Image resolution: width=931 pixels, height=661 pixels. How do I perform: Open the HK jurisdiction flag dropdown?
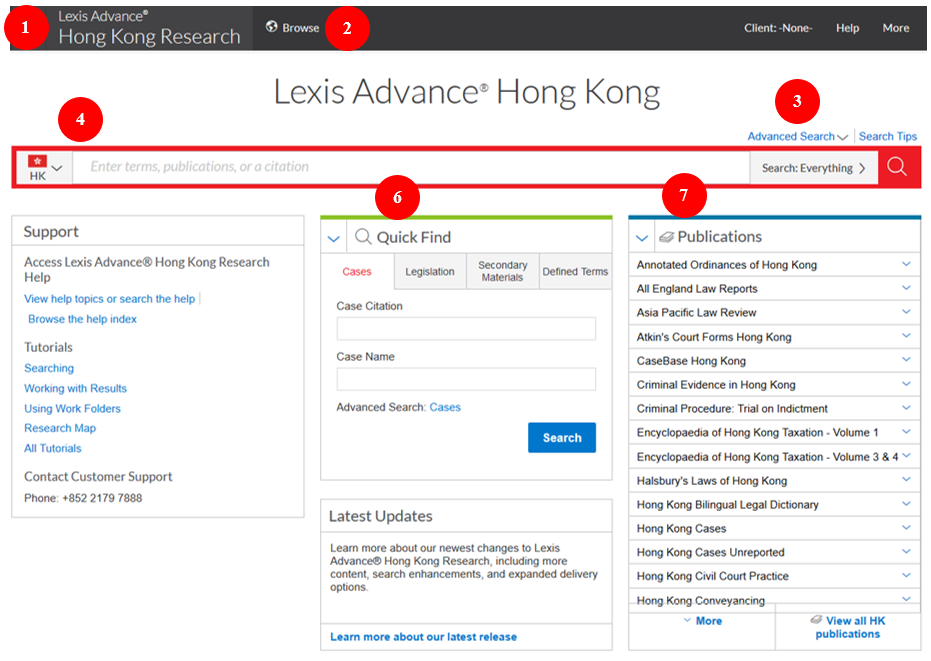point(45,167)
